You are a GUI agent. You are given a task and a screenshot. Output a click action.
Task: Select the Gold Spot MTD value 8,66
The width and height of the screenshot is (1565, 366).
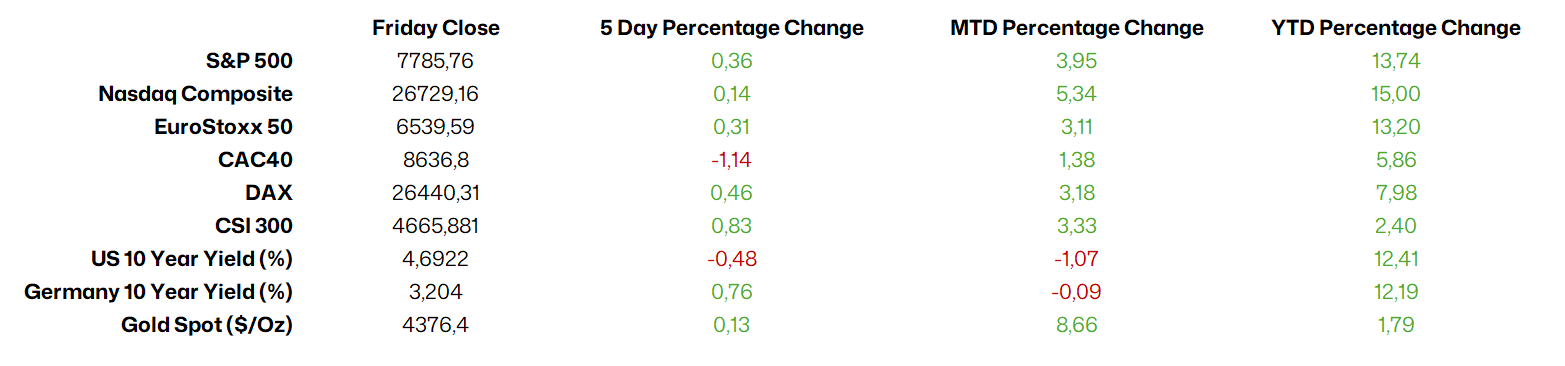pos(1076,325)
